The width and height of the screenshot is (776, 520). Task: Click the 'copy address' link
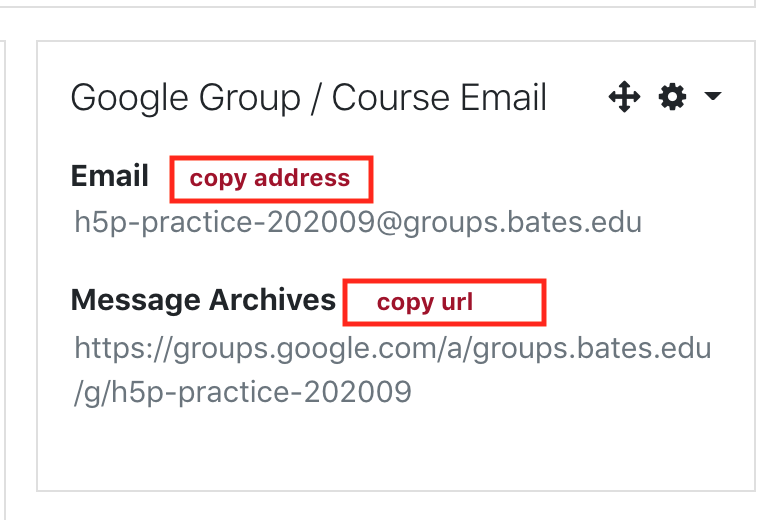coord(270,178)
